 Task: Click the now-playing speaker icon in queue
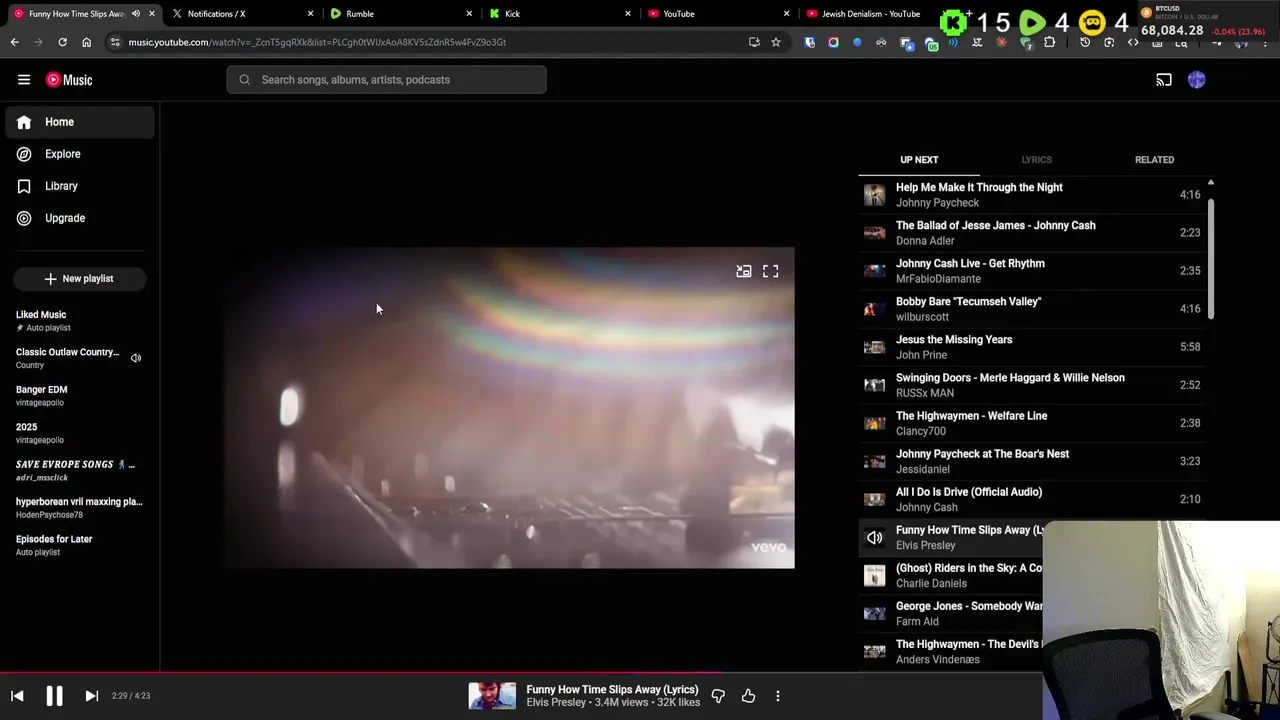(x=875, y=538)
